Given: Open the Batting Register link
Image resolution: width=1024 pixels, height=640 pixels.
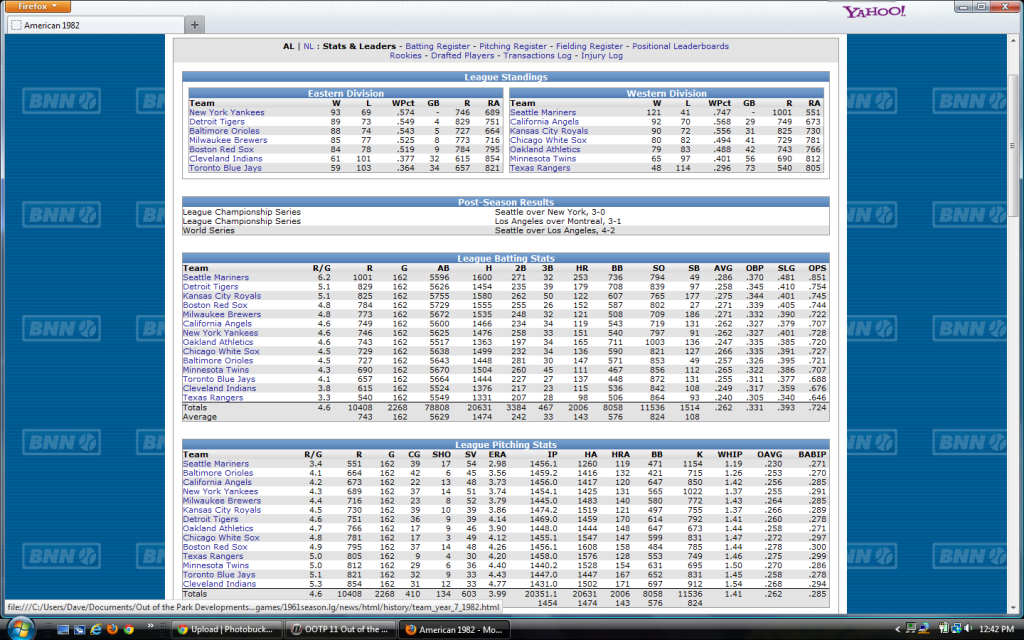Looking at the screenshot, I should click(438, 46).
